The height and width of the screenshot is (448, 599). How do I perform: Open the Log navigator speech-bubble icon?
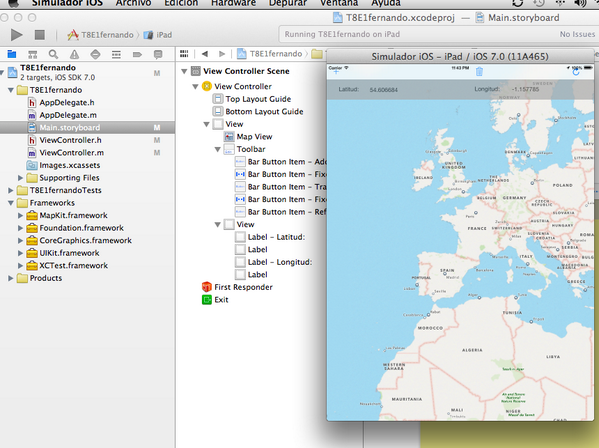click(158, 54)
